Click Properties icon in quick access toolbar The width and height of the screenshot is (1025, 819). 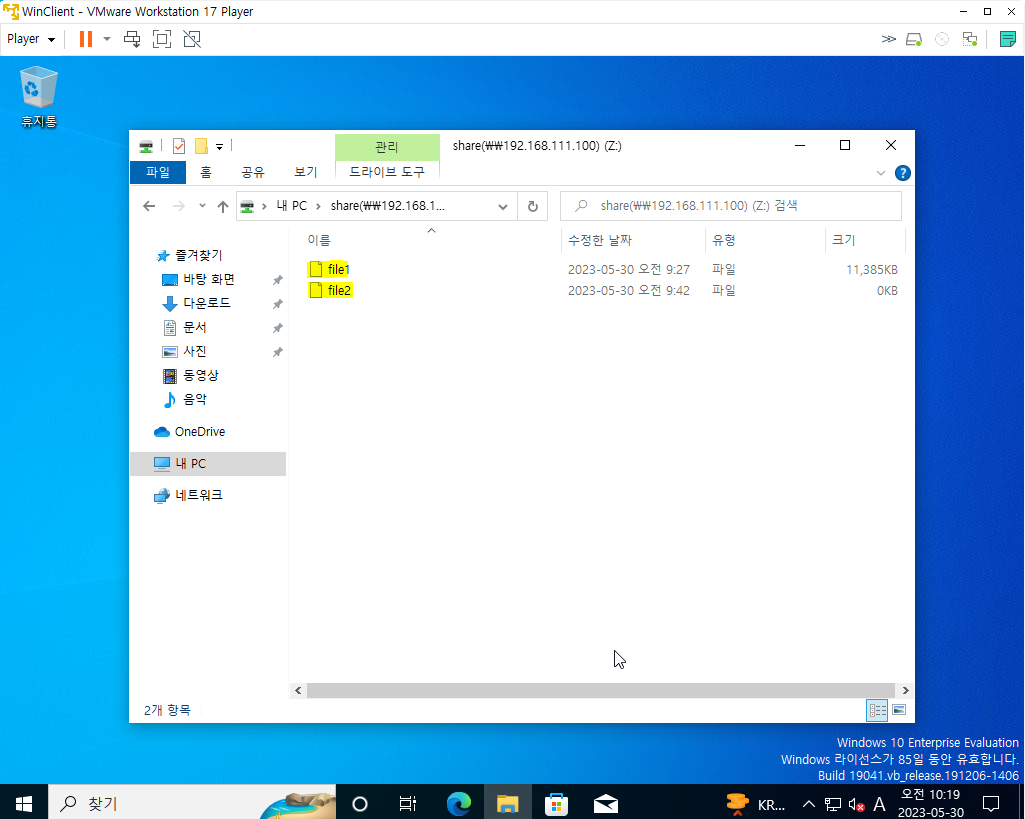tap(178, 146)
